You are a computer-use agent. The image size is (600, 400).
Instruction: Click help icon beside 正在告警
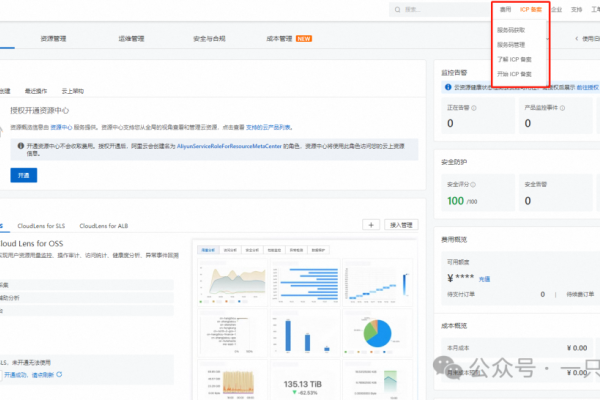click(x=474, y=108)
